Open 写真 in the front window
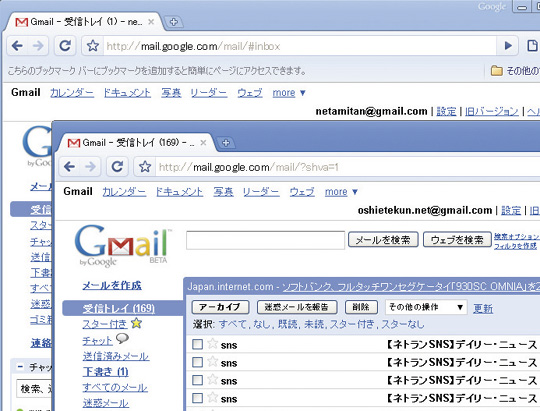The height and width of the screenshot is (411, 540). (x=223, y=192)
